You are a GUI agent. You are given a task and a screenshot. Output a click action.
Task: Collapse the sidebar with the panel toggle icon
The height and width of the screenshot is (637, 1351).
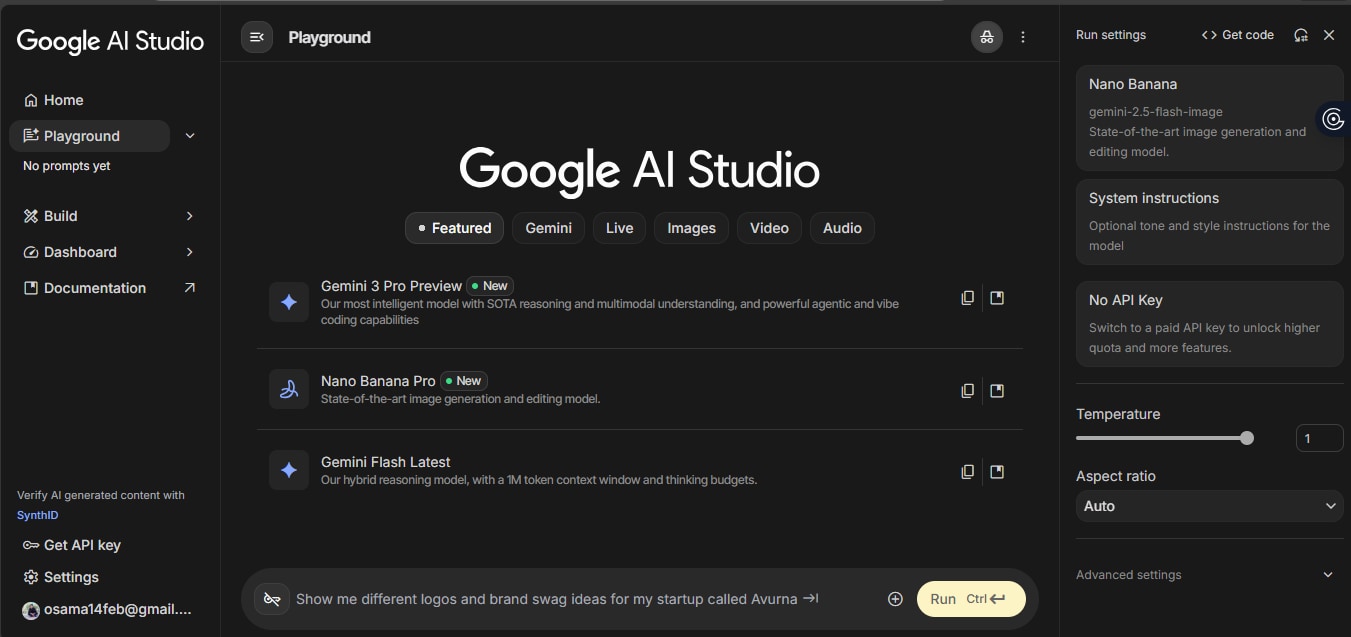click(x=257, y=37)
